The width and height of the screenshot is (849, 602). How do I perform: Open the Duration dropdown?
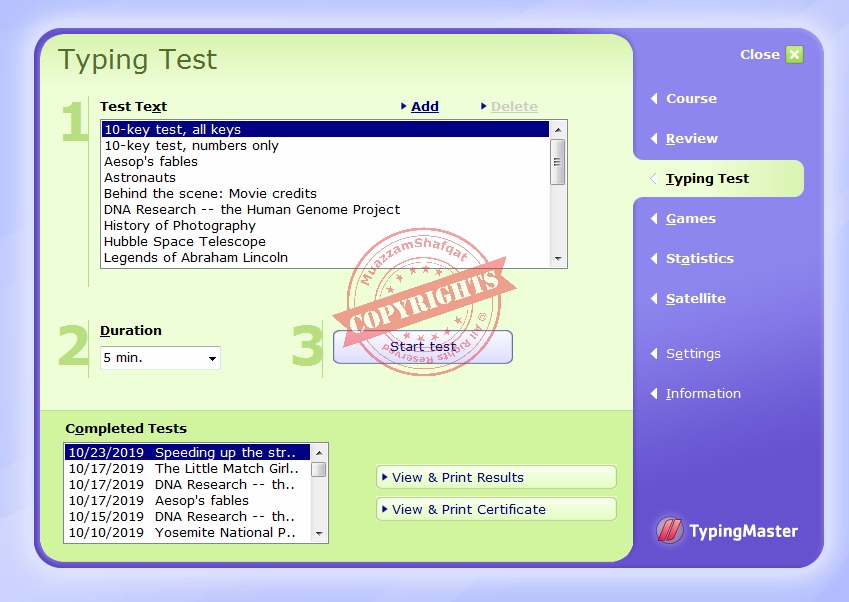coord(213,357)
